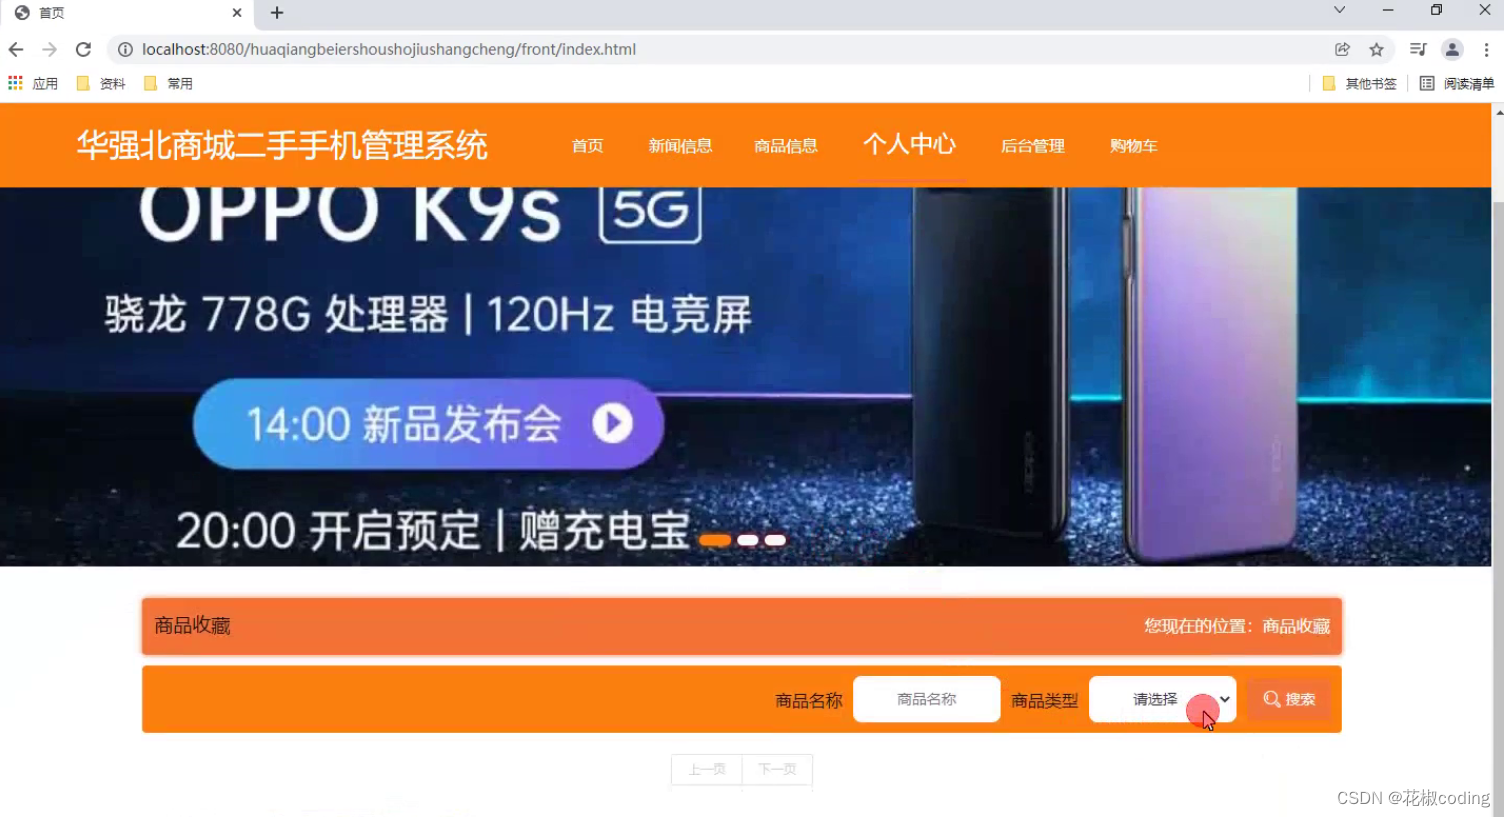Screen dimensions: 1505x817
Task: Open a new browser tab with plus
Action: point(277,13)
